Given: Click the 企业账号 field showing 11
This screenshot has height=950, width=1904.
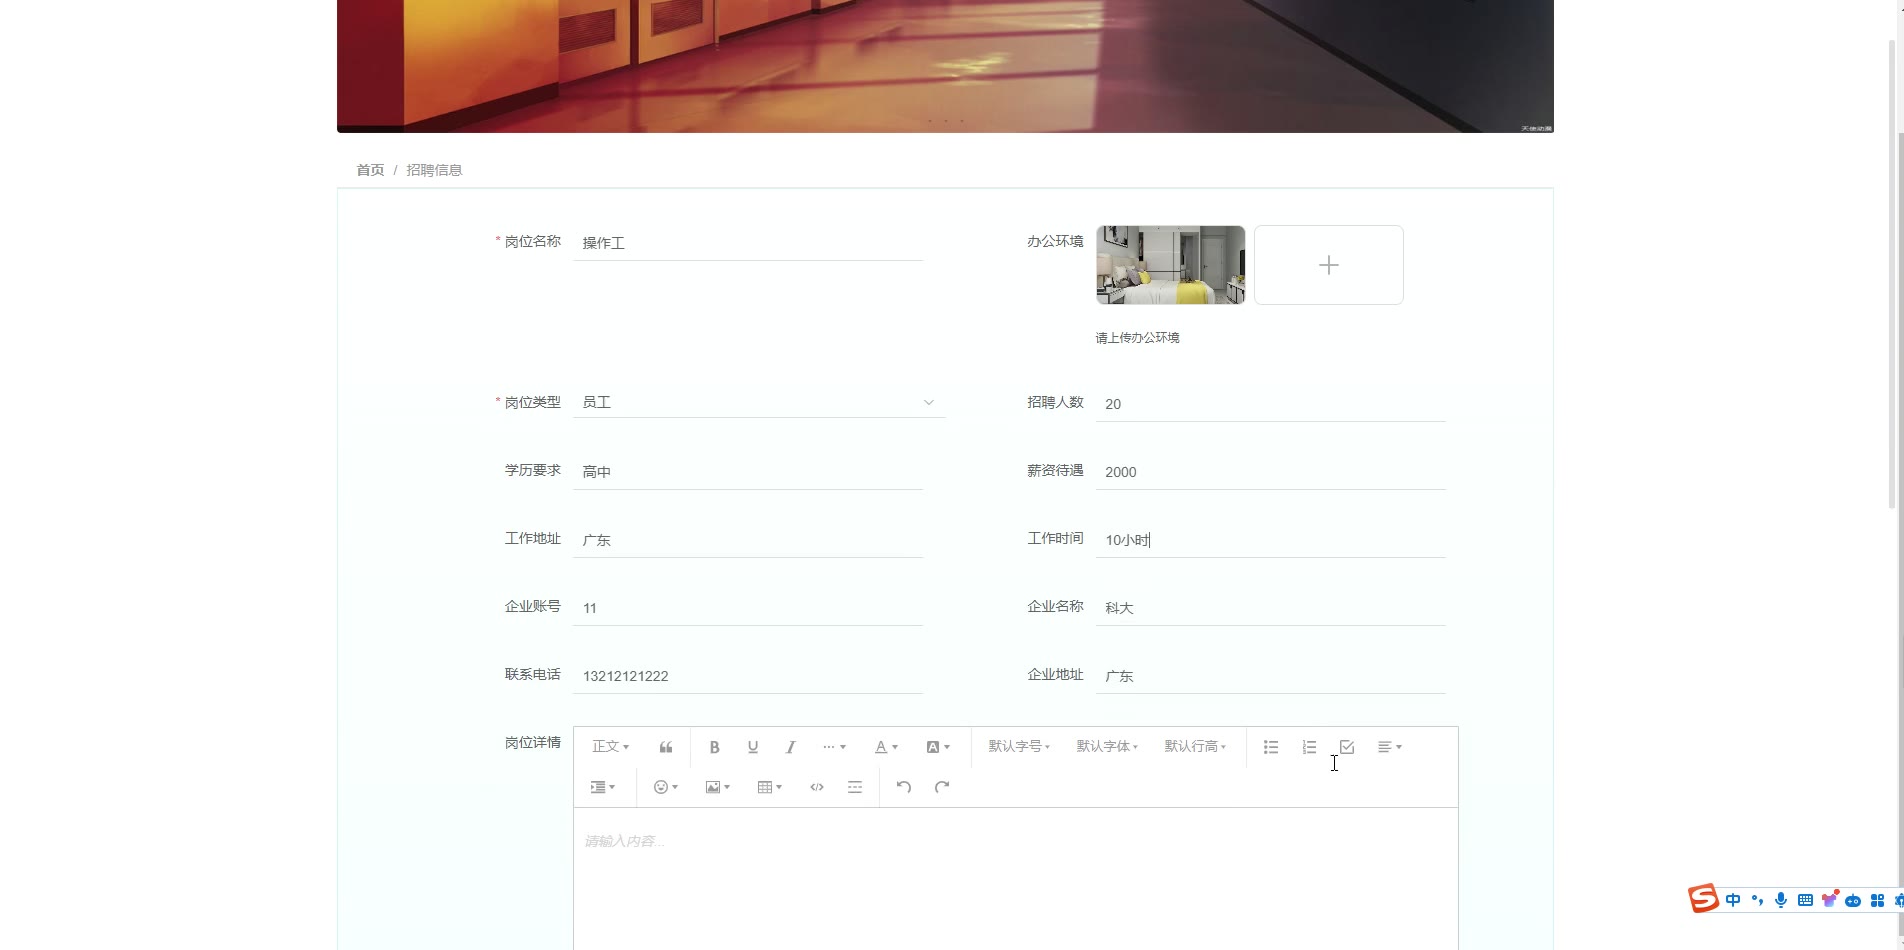Looking at the screenshot, I should pyautogui.click(x=748, y=608).
